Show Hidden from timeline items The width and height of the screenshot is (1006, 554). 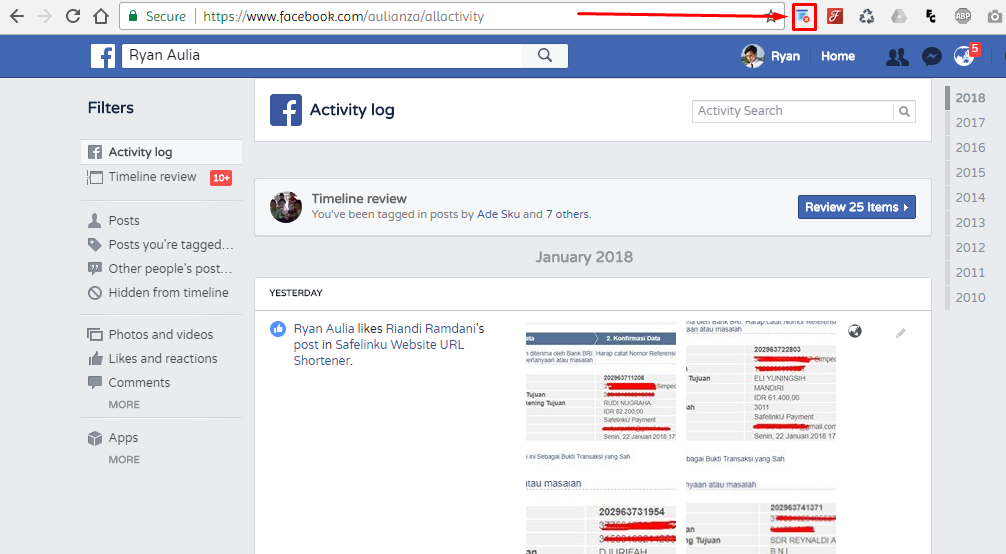click(x=158, y=293)
